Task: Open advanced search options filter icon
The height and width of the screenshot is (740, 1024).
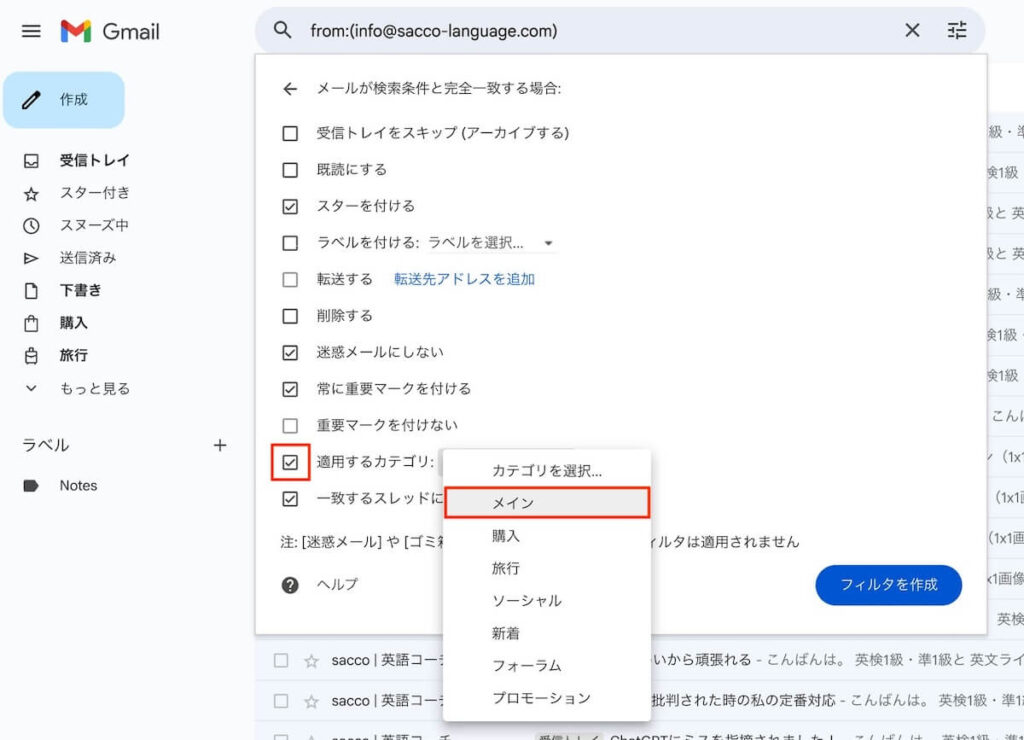Action: pos(957,31)
